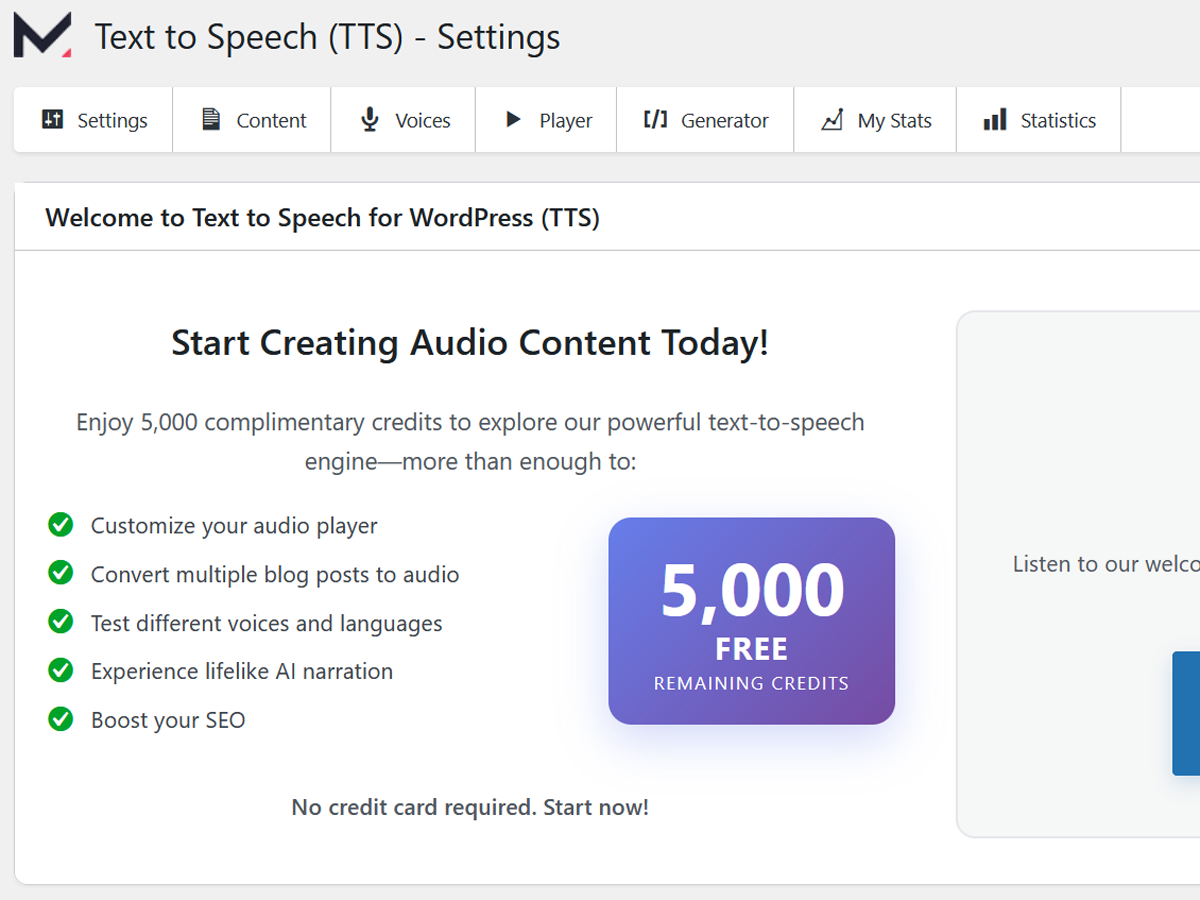
Task: Click the microphone icon on the Voices tab
Action: [x=370, y=120]
